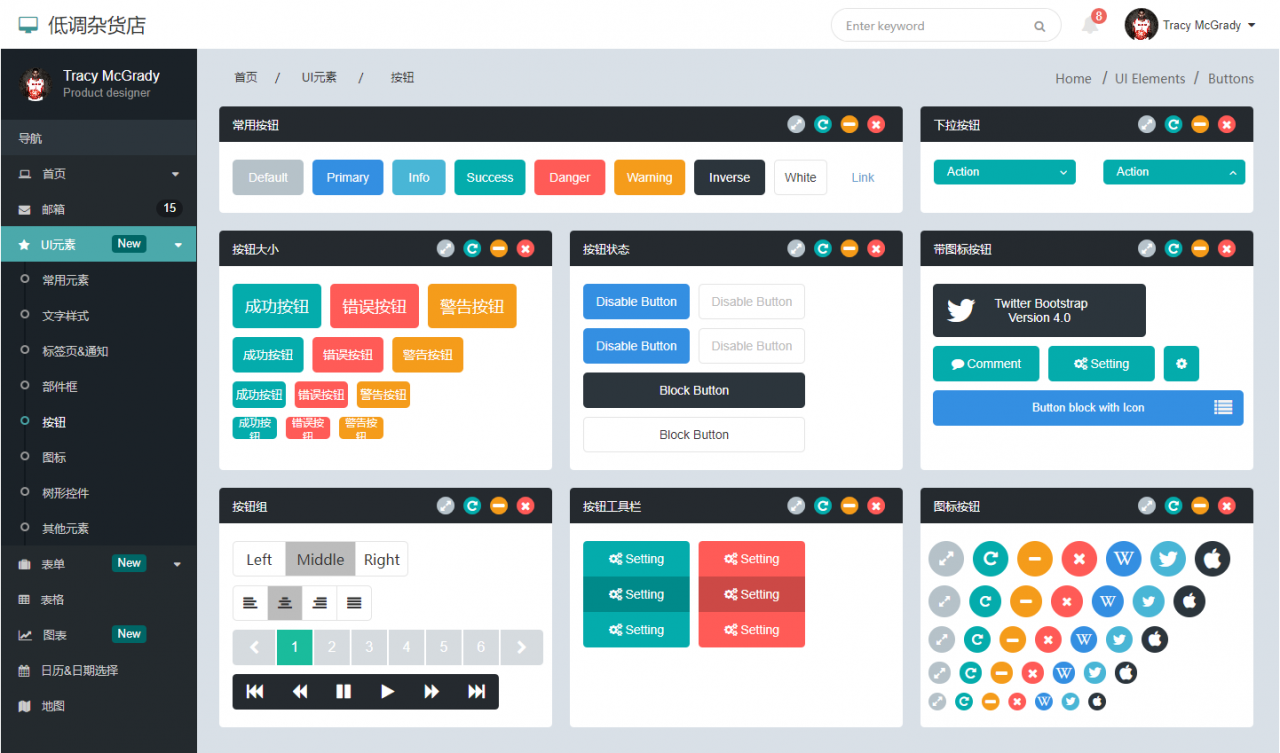Click the largest Apple icon button
The width and height of the screenshot is (1280, 753).
click(x=1212, y=558)
